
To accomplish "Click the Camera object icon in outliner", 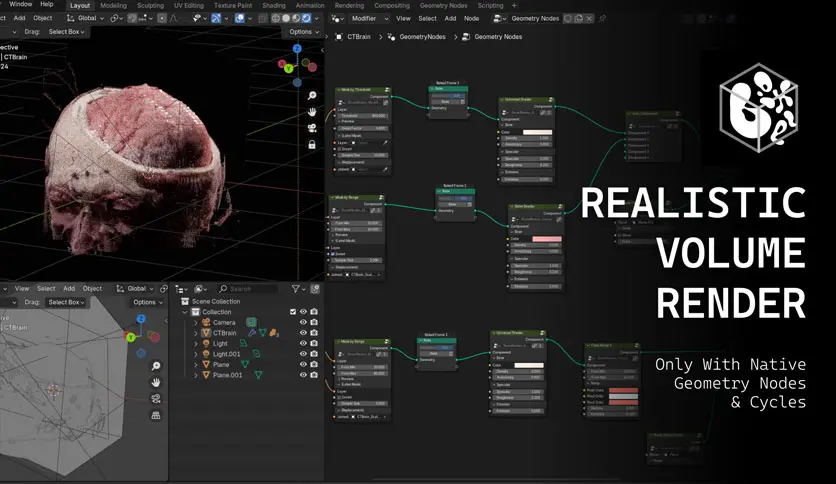I will coord(206,322).
